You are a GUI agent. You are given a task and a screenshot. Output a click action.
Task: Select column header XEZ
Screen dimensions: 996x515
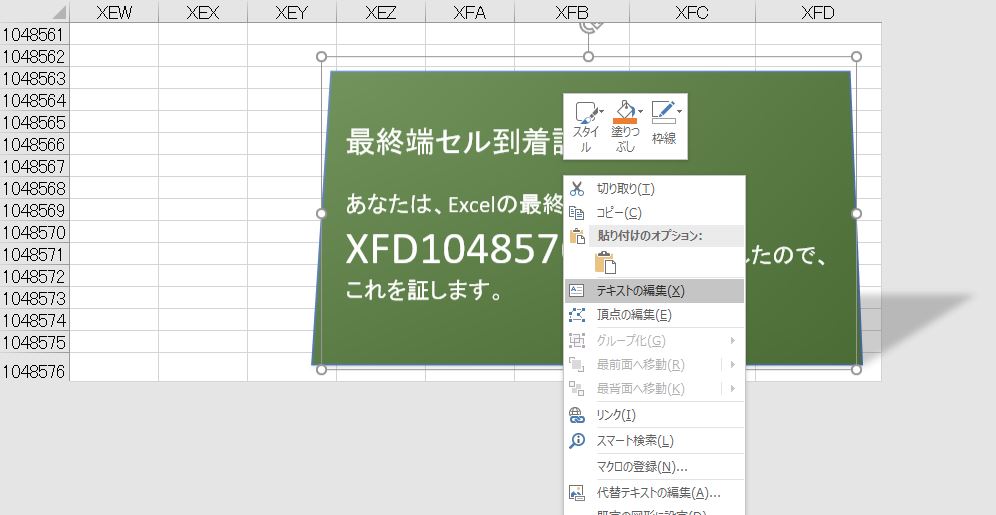tap(381, 12)
